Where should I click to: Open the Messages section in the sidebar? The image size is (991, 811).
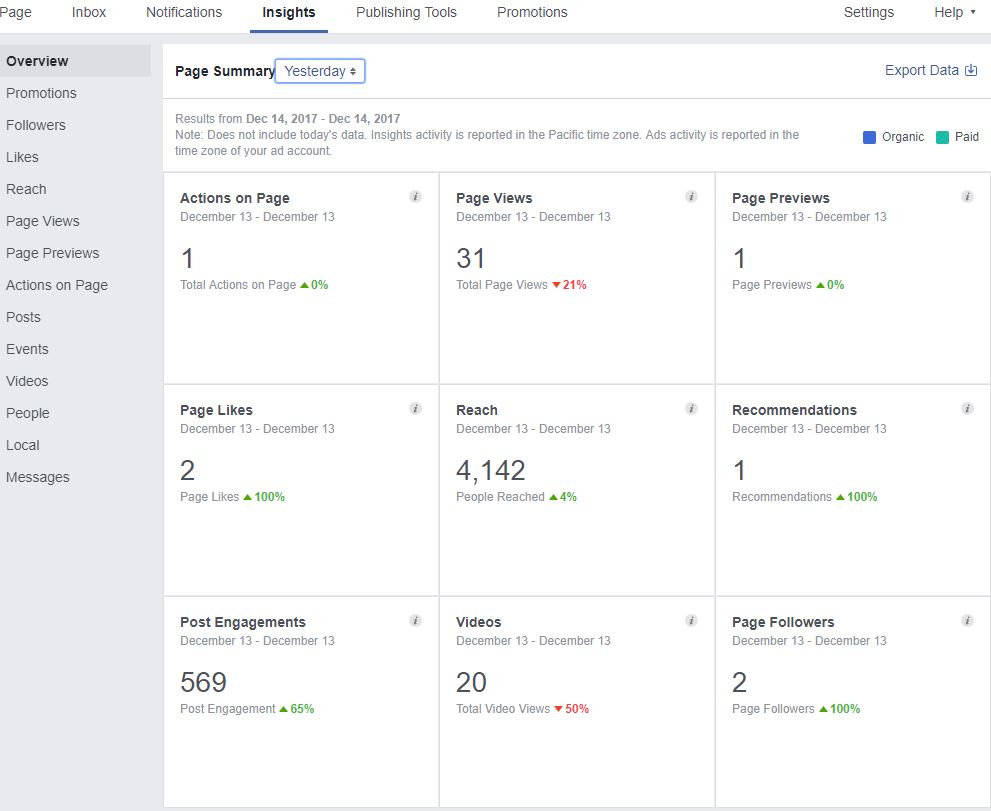[x=38, y=477]
